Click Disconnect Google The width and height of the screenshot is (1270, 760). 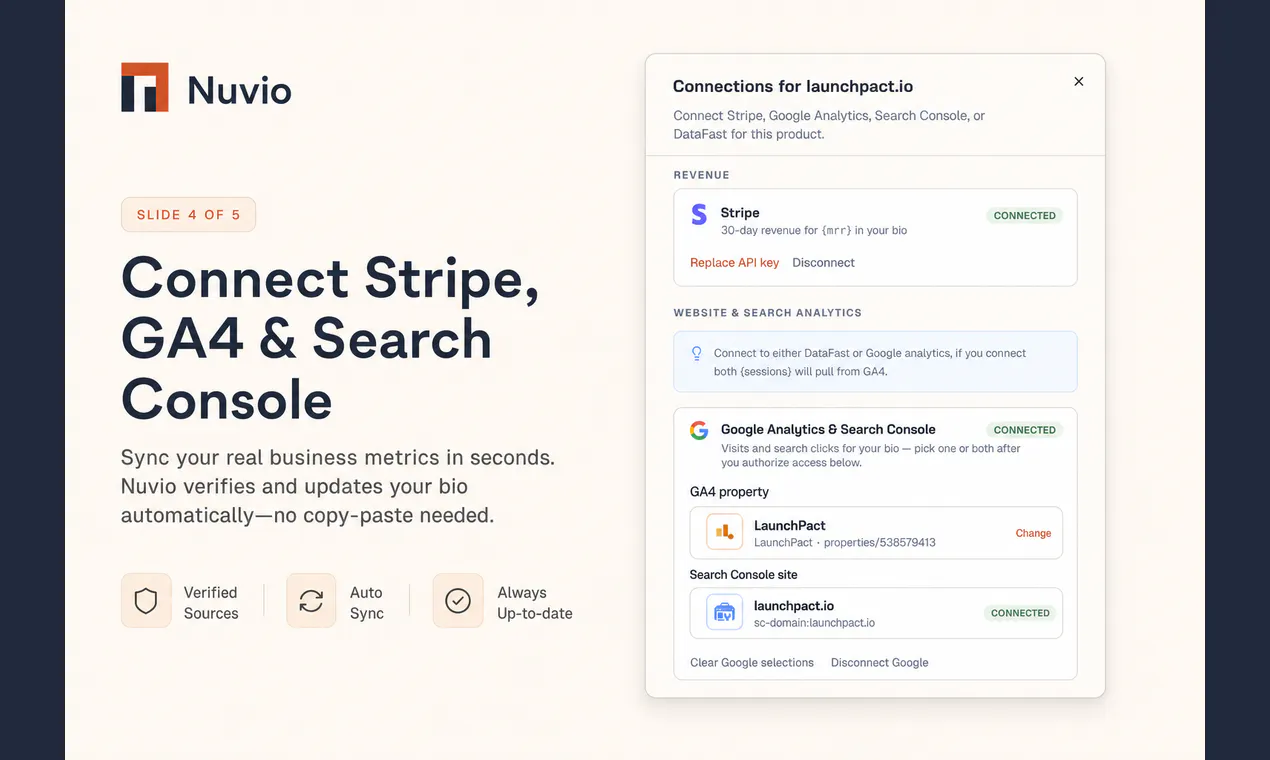879,663
